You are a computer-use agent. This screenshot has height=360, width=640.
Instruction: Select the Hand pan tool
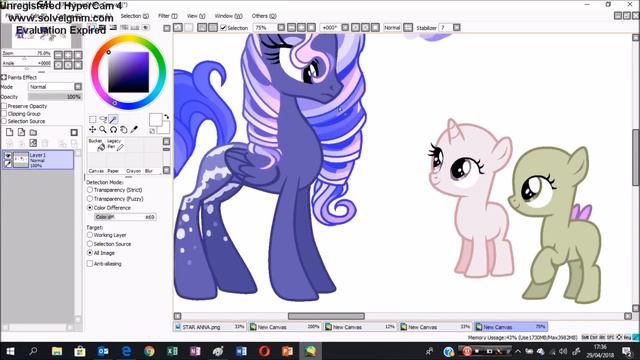point(123,129)
